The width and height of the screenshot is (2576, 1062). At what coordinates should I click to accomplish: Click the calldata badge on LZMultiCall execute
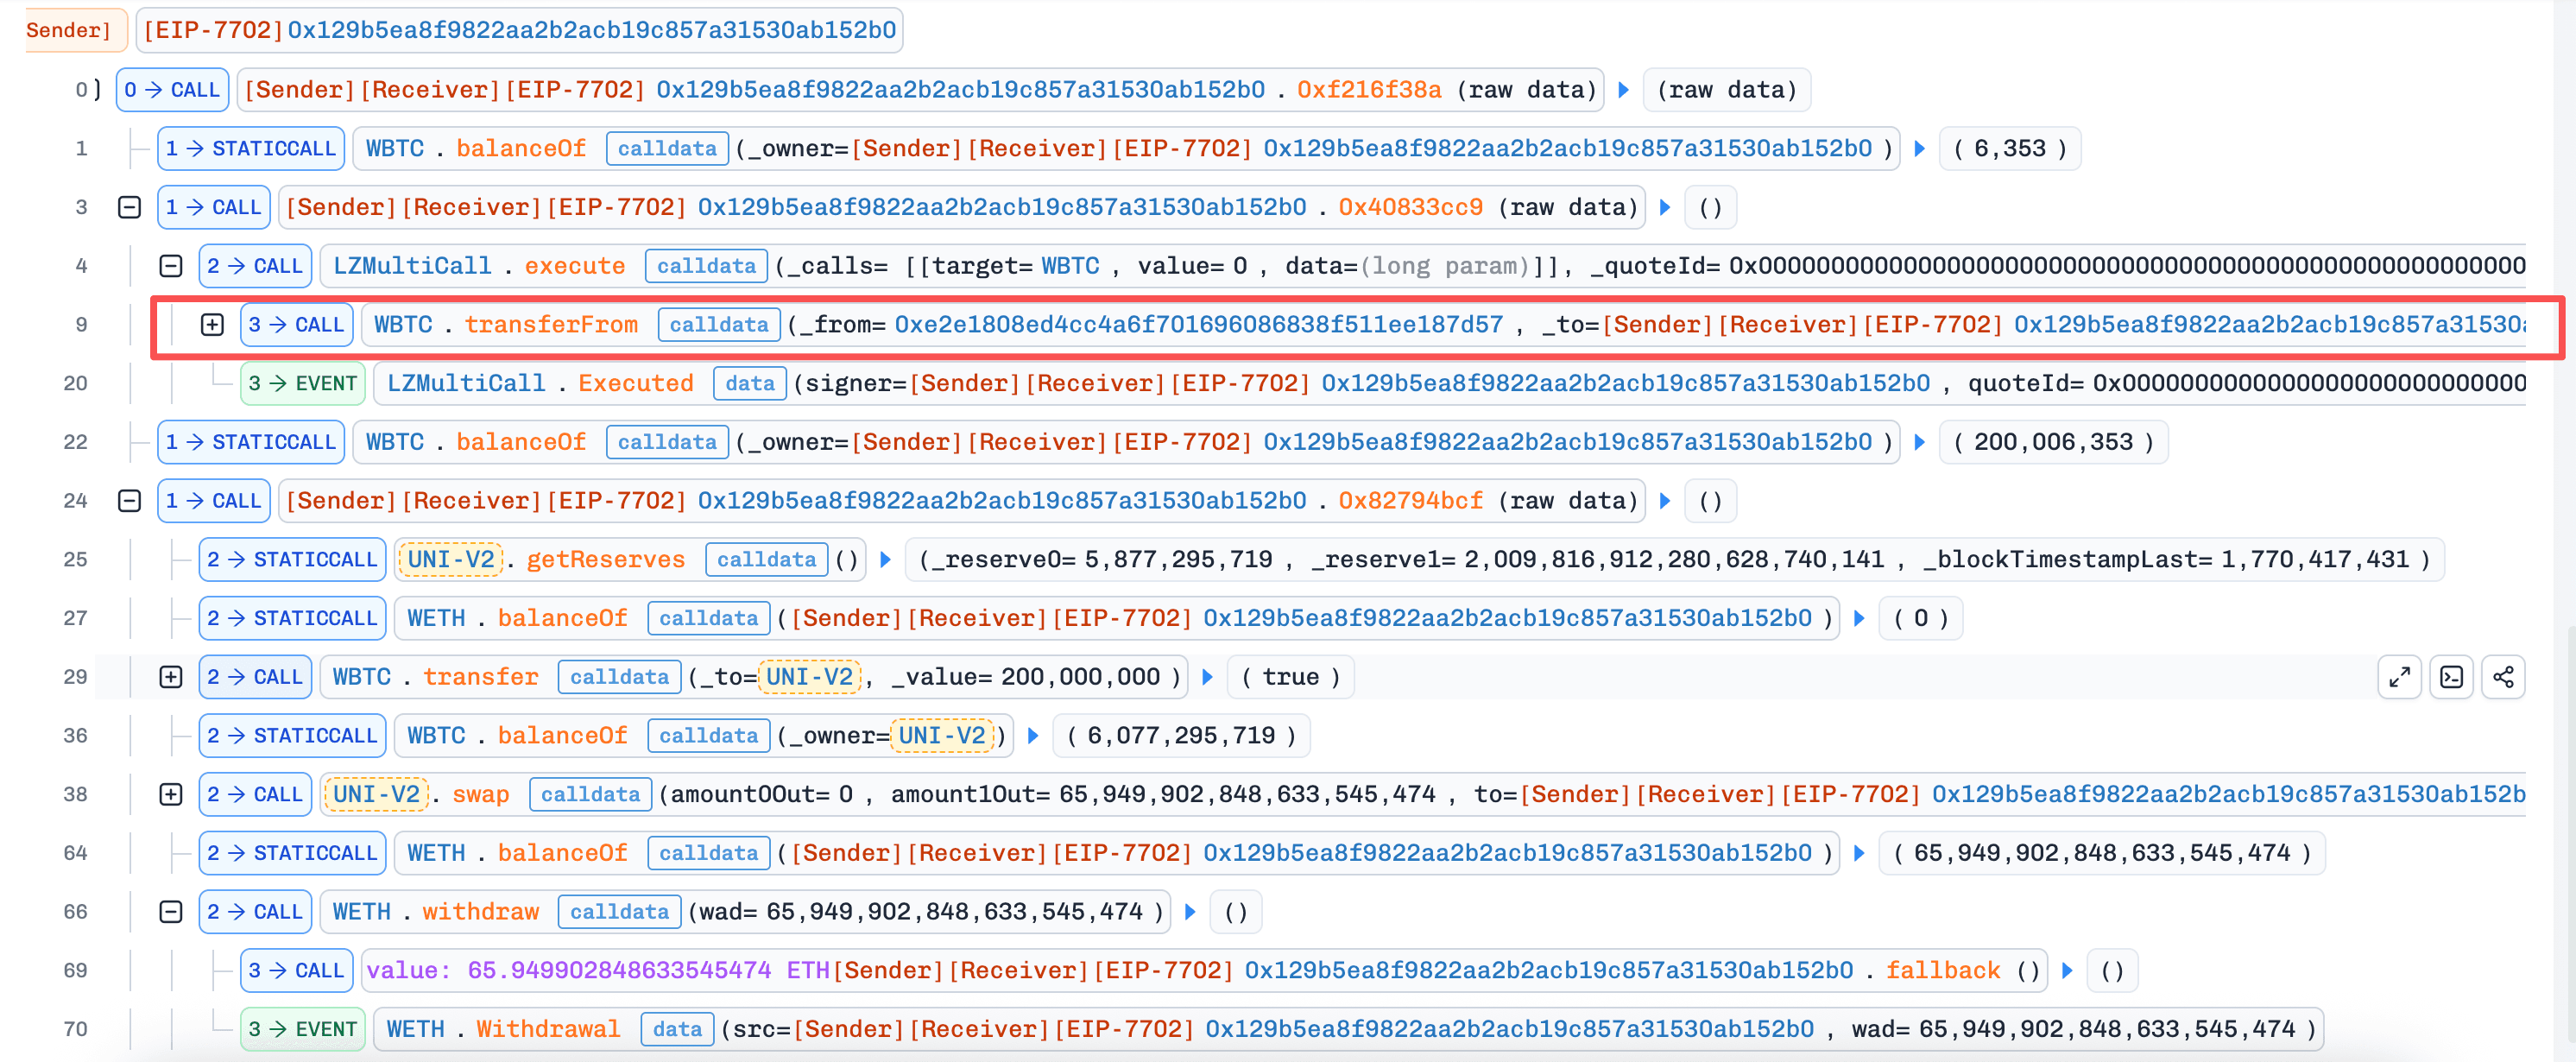(706, 266)
